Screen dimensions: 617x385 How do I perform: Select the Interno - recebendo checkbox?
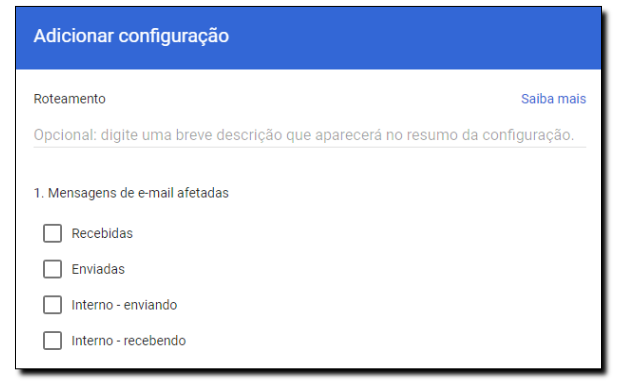pyautogui.click(x=52, y=341)
